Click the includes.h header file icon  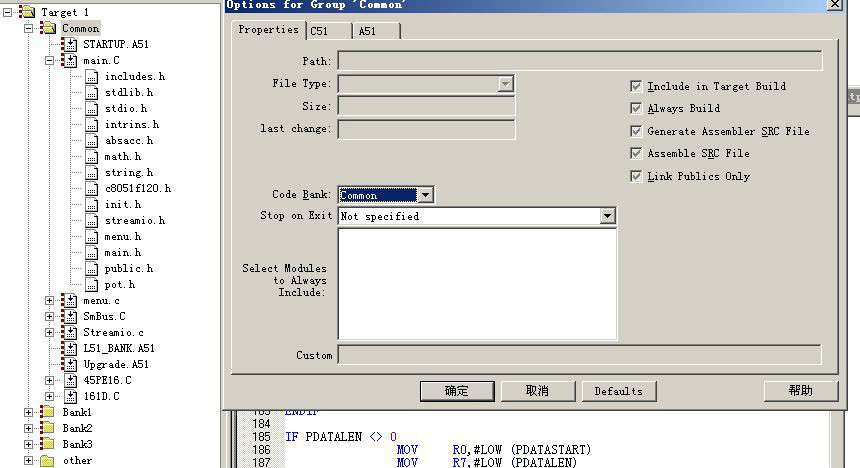pyautogui.click(x=92, y=77)
